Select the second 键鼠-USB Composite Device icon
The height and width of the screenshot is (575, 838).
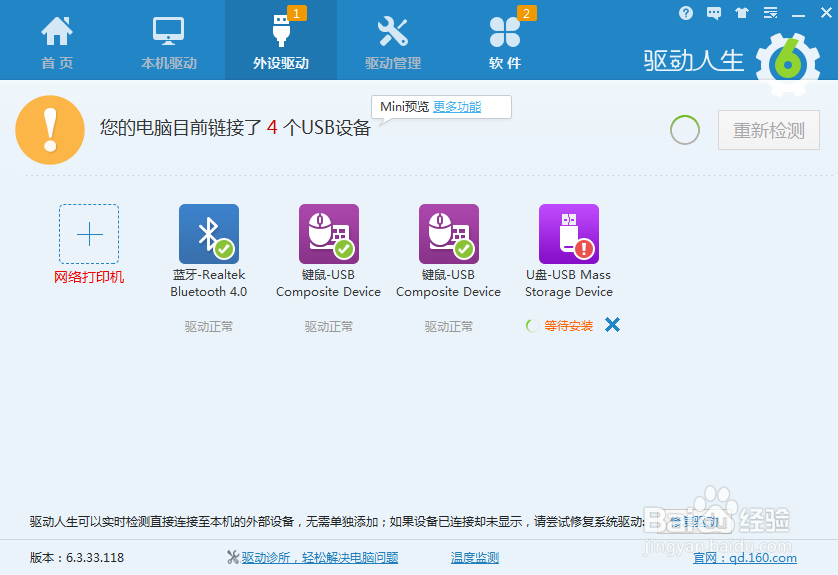pos(449,234)
